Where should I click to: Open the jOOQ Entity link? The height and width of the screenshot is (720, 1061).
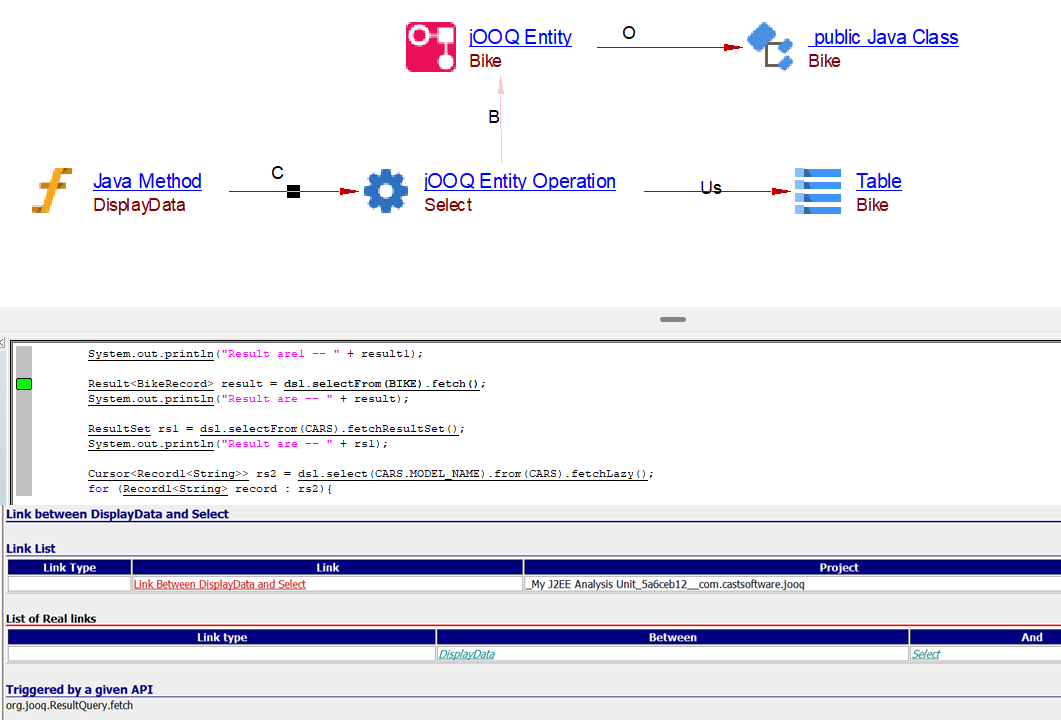coord(520,37)
